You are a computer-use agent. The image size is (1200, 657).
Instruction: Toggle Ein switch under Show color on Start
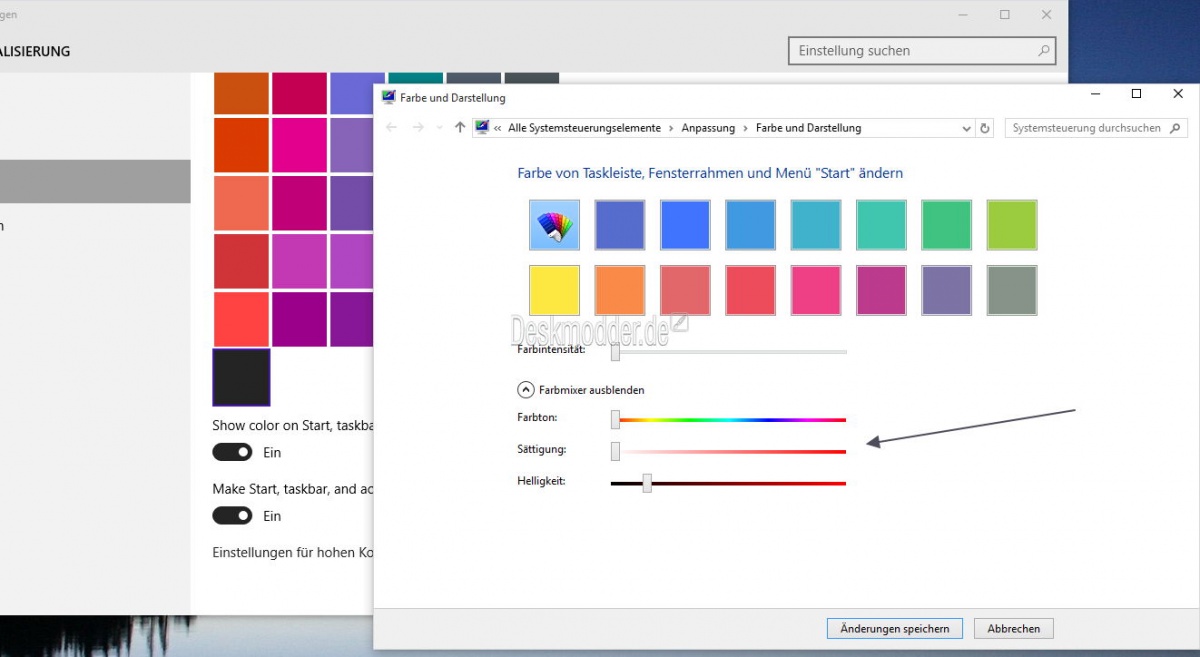coord(232,452)
